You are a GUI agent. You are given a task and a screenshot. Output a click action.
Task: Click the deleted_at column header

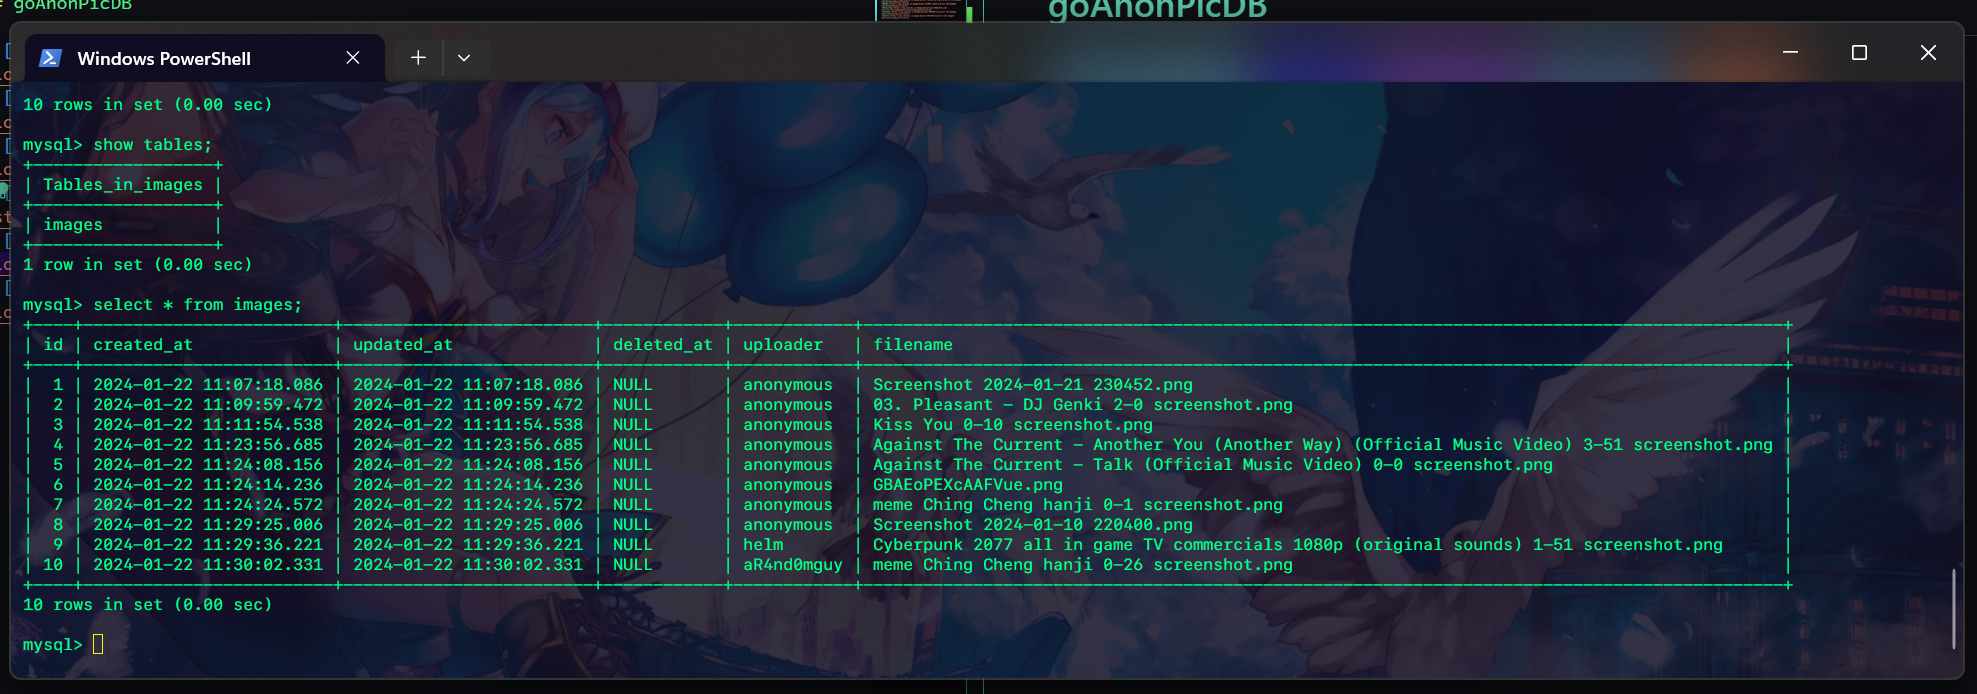pyautogui.click(x=663, y=345)
